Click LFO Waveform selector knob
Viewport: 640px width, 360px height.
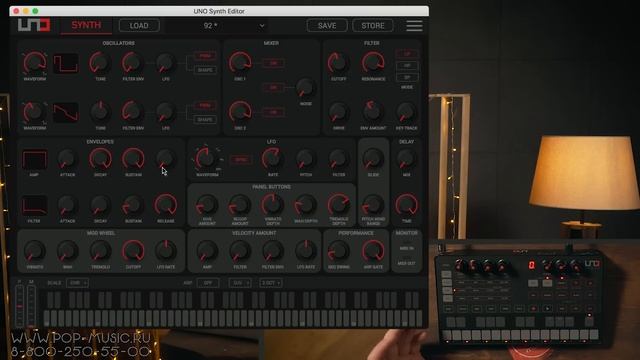(206, 158)
